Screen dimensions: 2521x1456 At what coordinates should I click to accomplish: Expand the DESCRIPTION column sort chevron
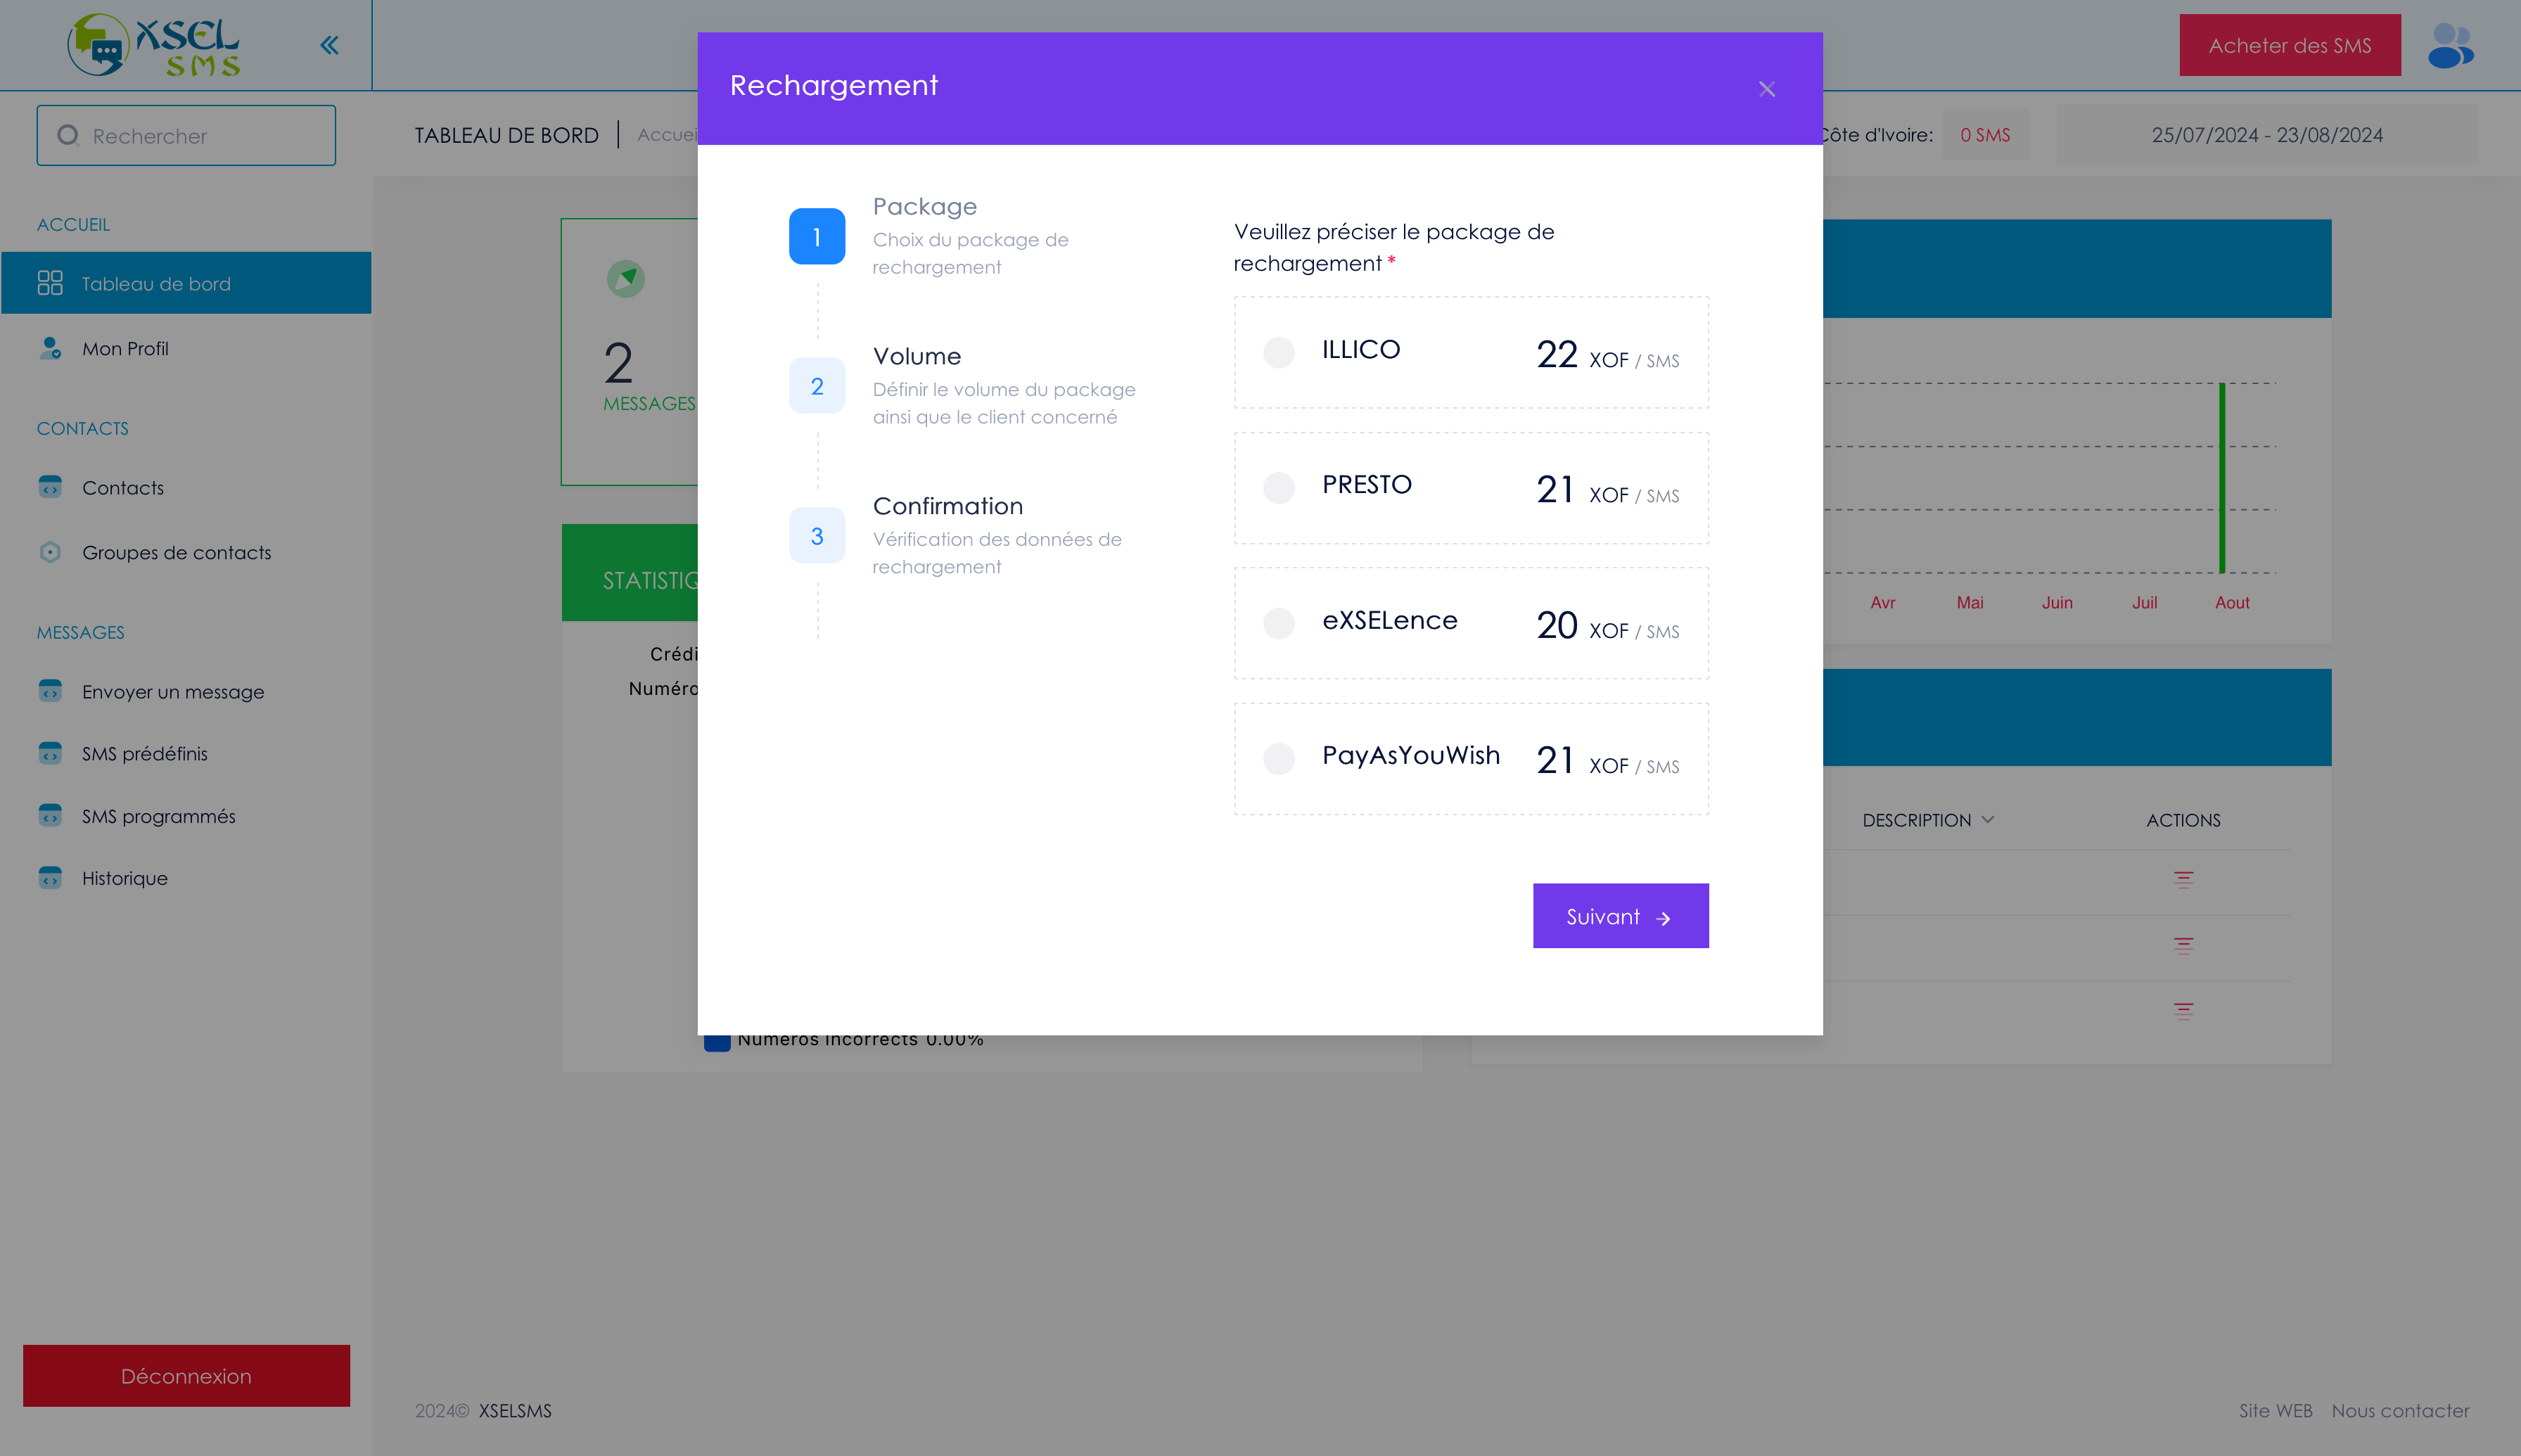point(1988,819)
